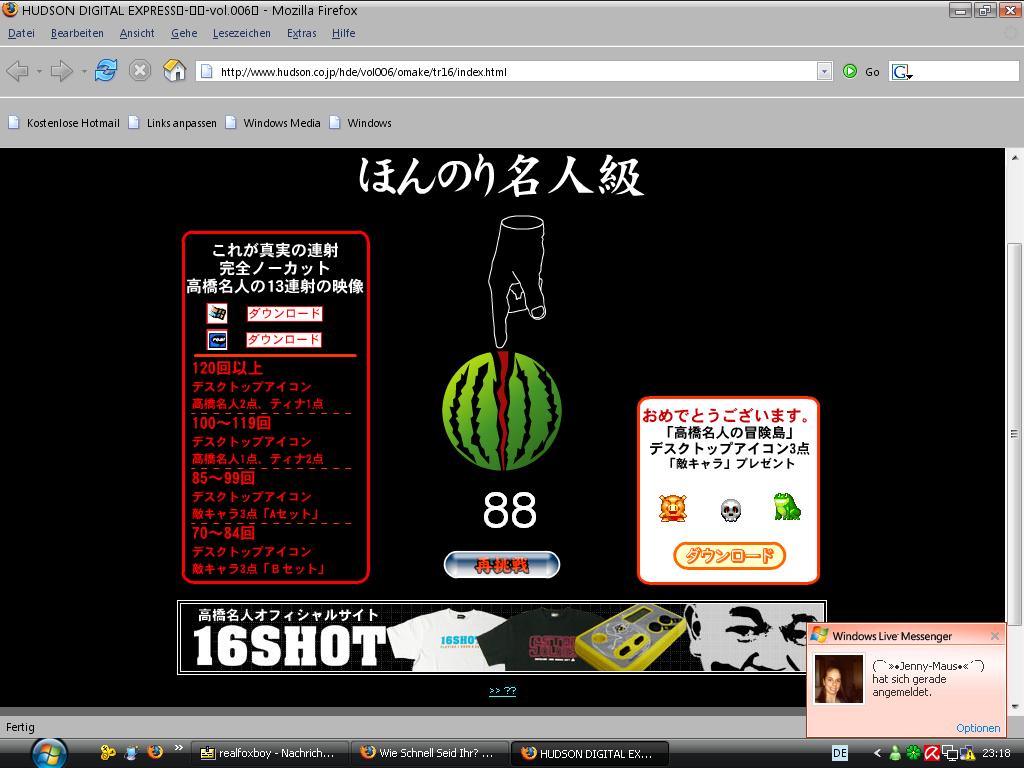Click the skull enemy character icon

pos(730,510)
